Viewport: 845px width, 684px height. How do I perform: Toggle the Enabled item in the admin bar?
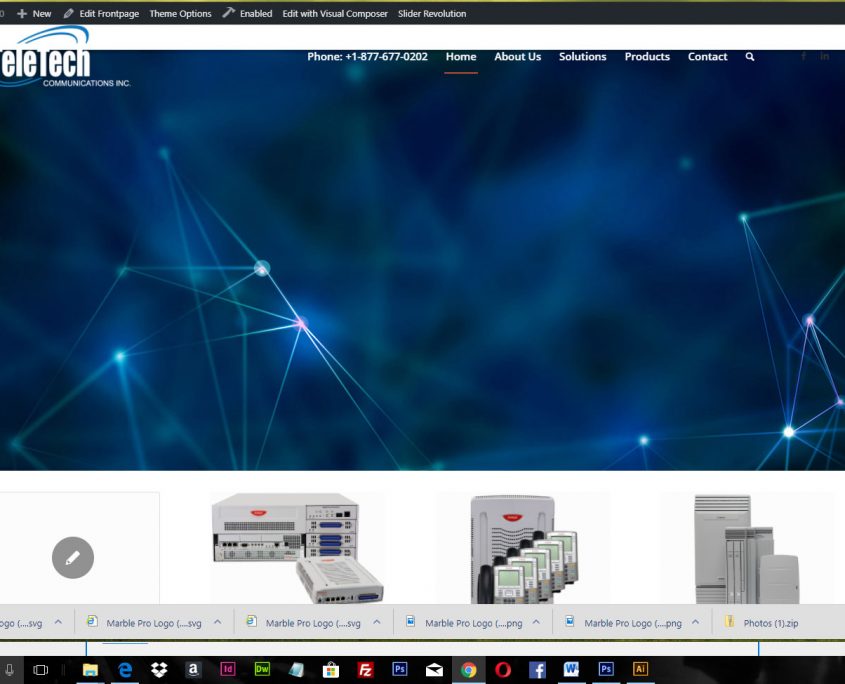(x=247, y=14)
